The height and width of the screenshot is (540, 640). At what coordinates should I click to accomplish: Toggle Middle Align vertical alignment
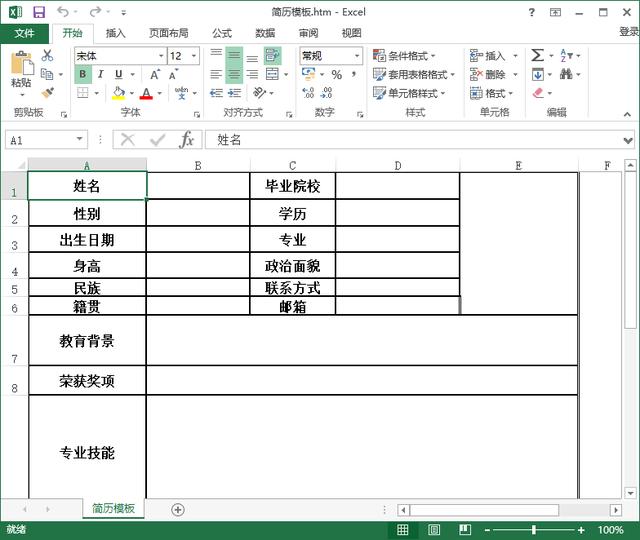[x=234, y=56]
